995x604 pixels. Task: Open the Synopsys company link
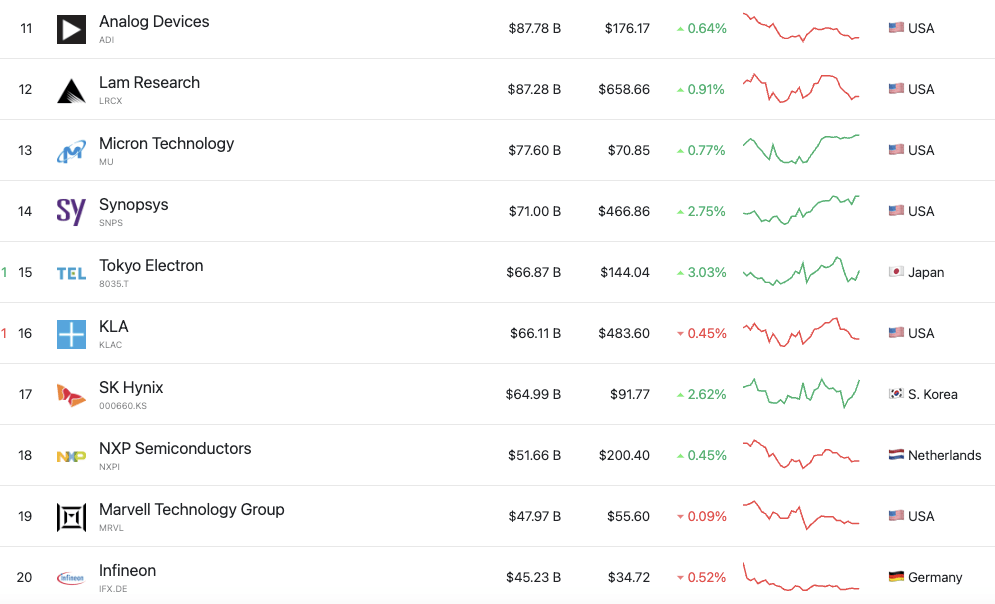(133, 205)
